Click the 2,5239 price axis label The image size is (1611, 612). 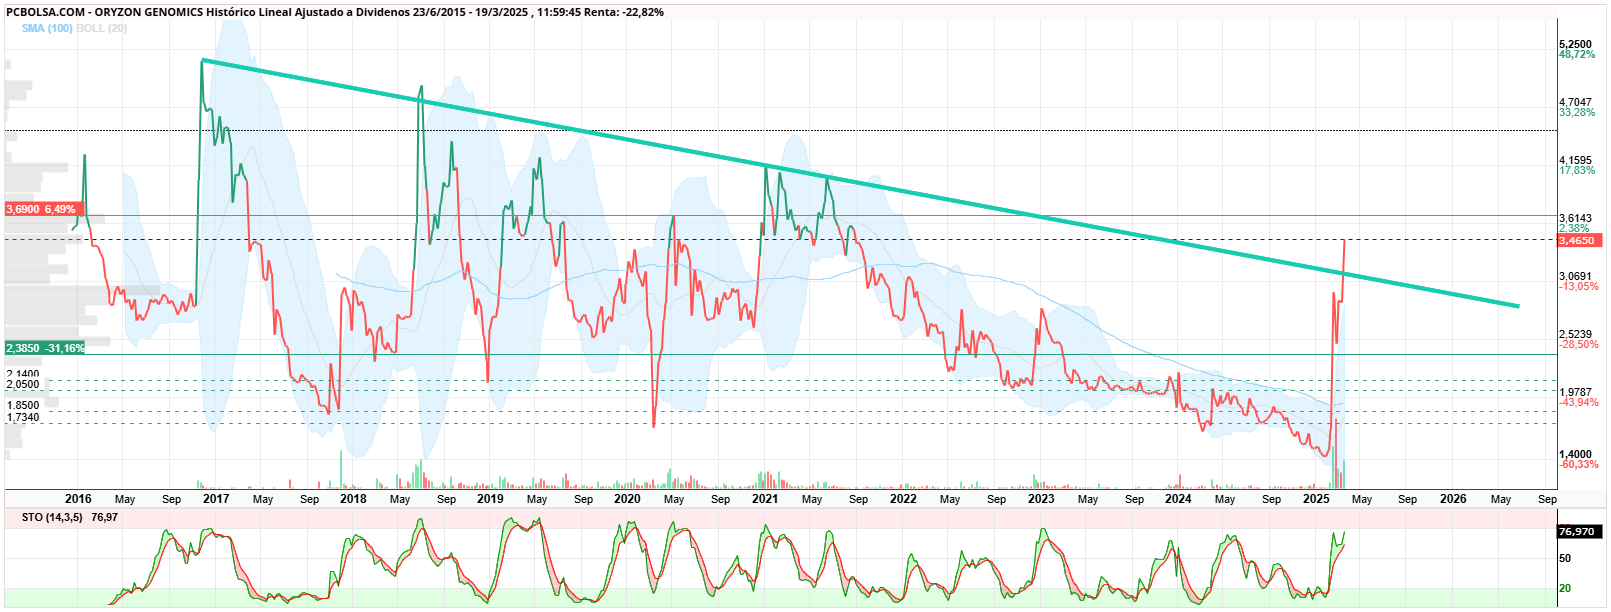click(1575, 334)
